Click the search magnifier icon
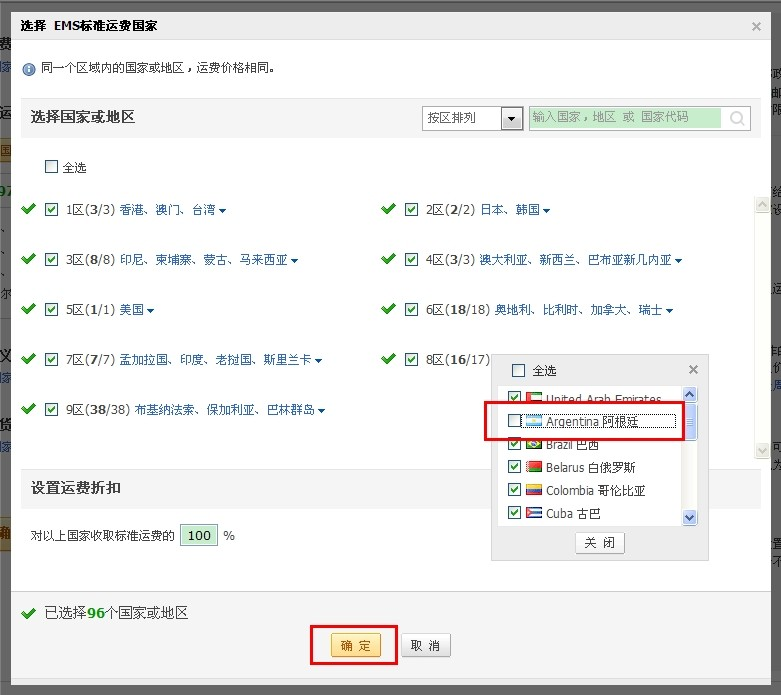The width and height of the screenshot is (781, 695). click(737, 118)
